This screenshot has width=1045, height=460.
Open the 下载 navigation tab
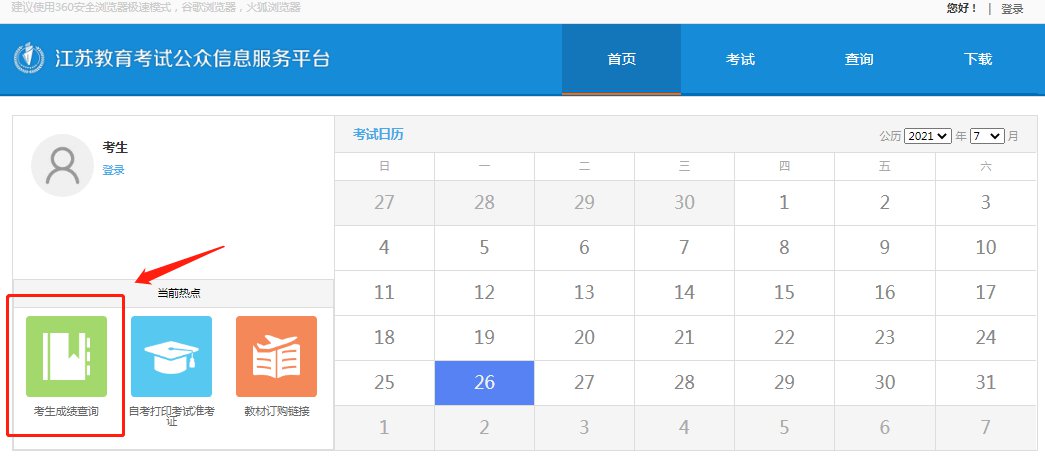[978, 60]
